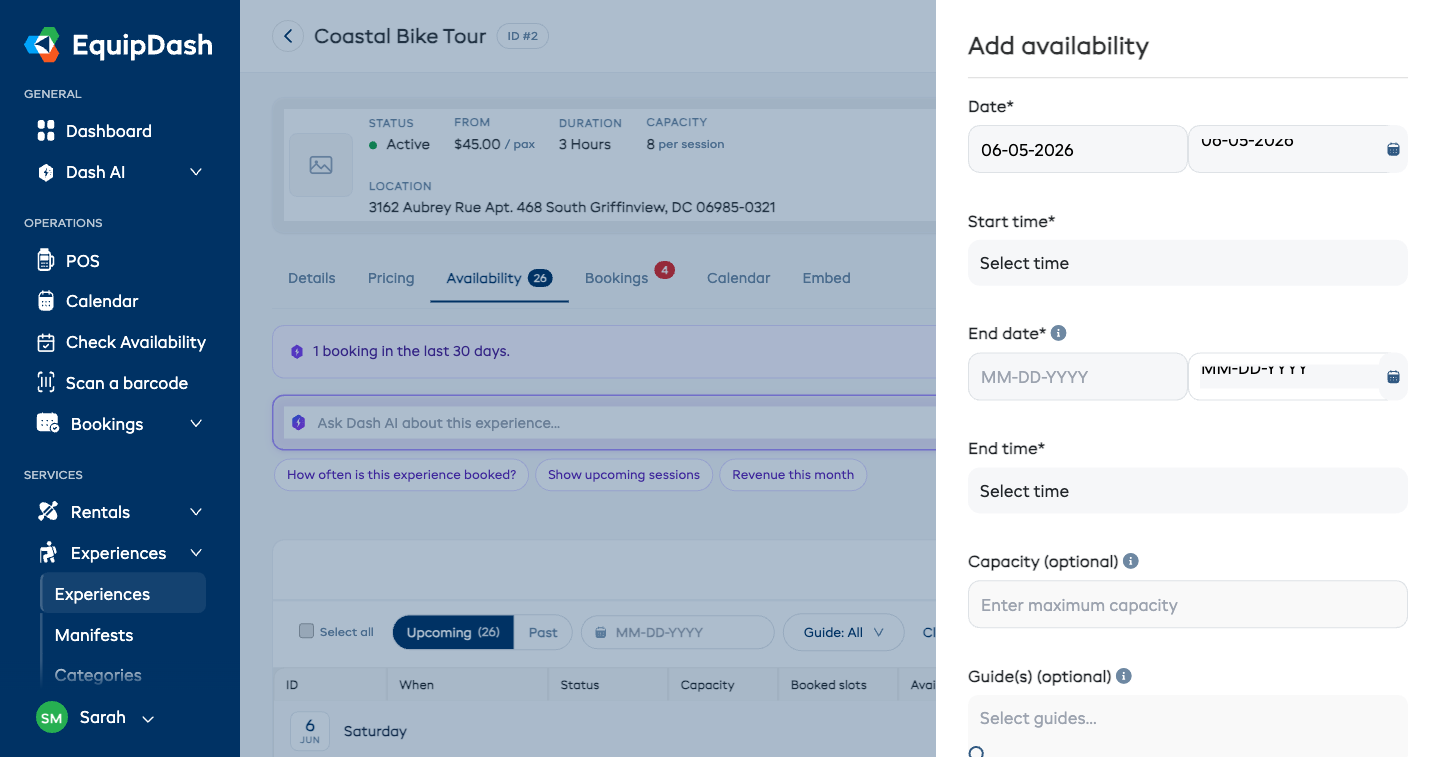The image size is (1440, 757).
Task: Open the Sarah account menu chevron
Action: tap(148, 719)
